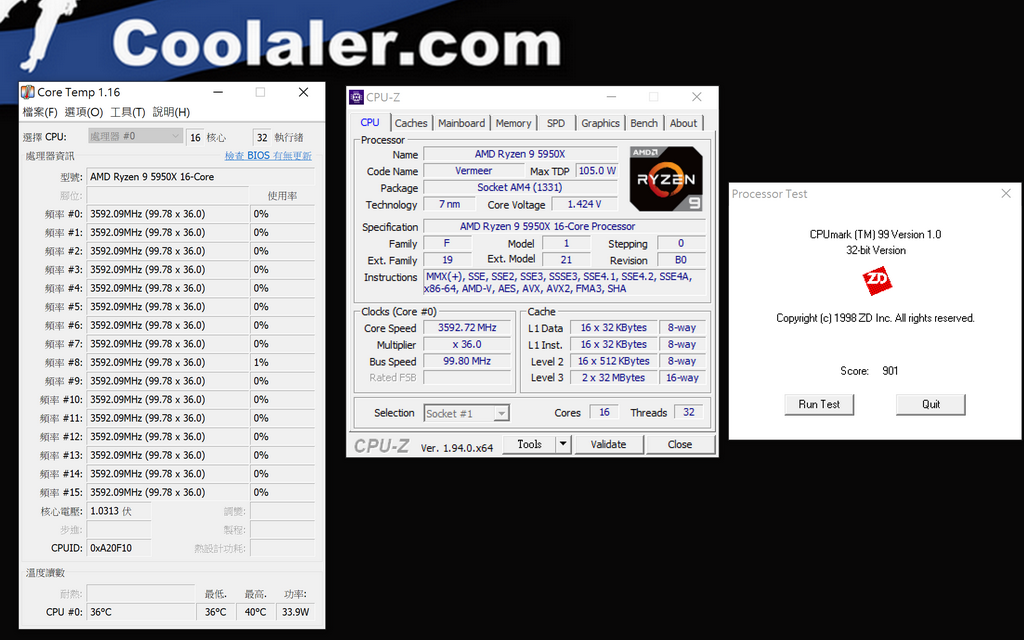This screenshot has height=640, width=1024.
Task: Click the 最高 temperature value 40°C
Action: click(255, 612)
